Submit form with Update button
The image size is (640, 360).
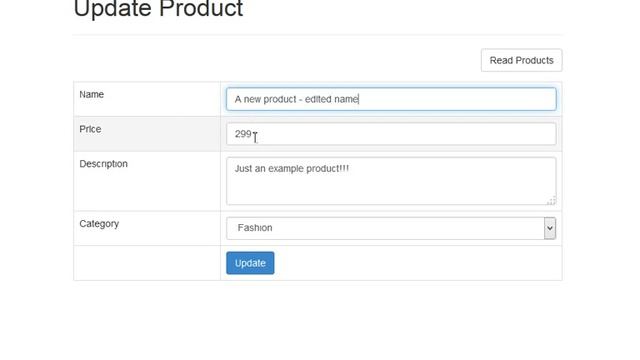[x=250, y=263]
